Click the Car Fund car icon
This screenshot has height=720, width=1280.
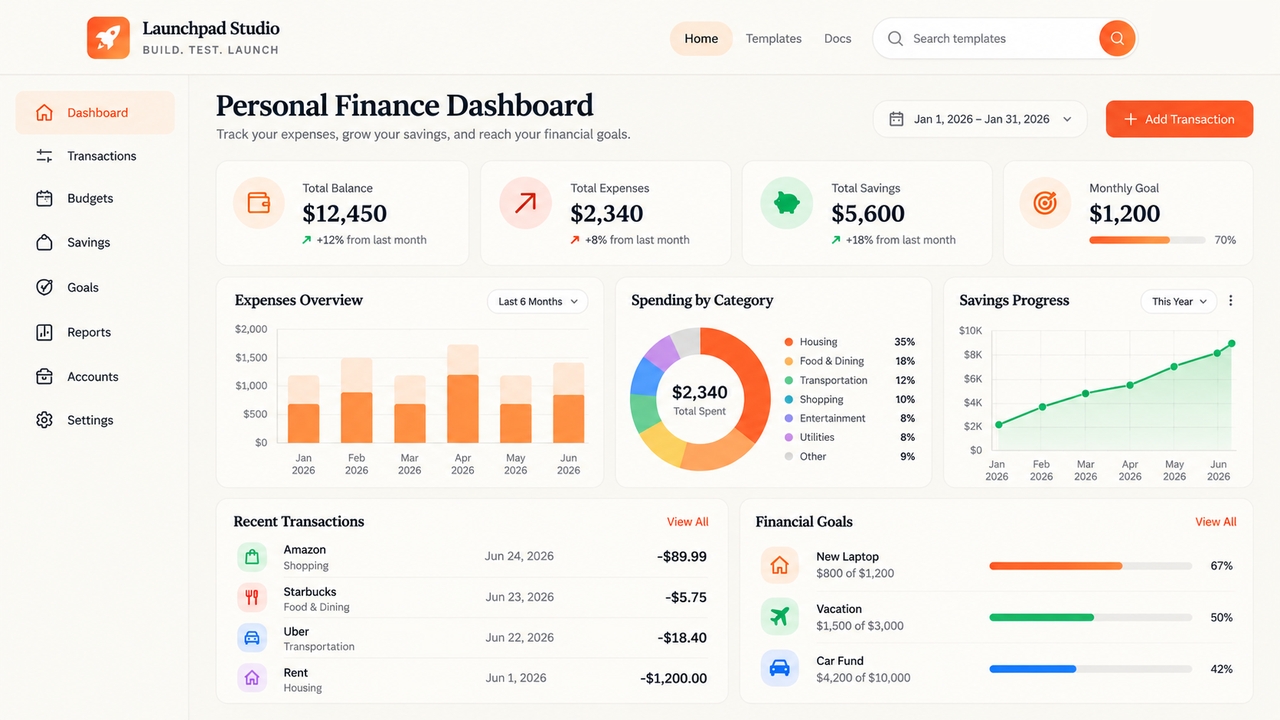click(780, 668)
